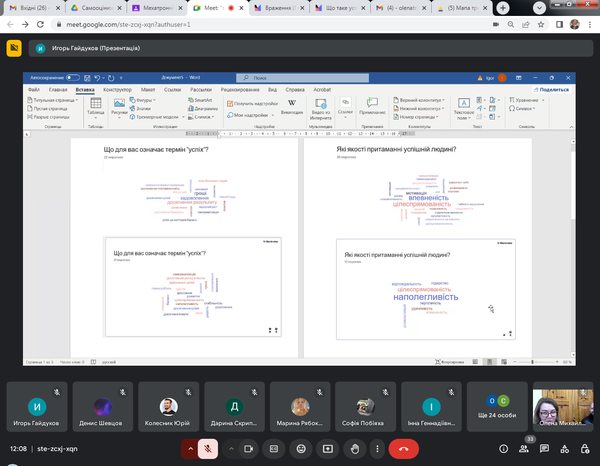600x466 pixels.
Task: Raise your hand in the meeting
Action: [x=354, y=450]
